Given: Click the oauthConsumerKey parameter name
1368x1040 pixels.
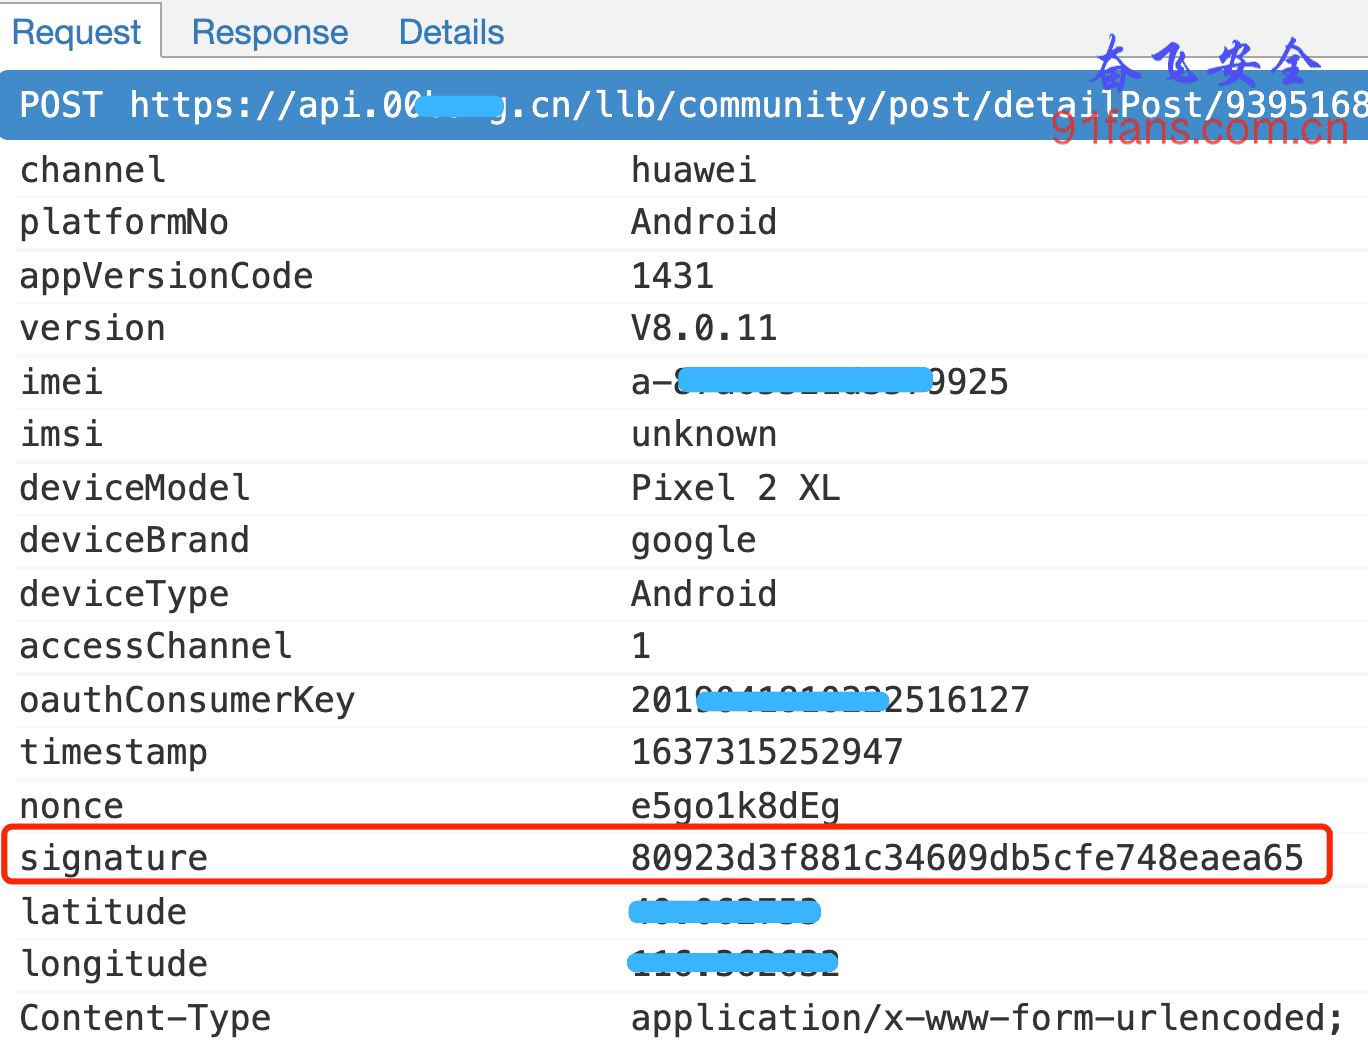Looking at the screenshot, I should pyautogui.click(x=187, y=700).
